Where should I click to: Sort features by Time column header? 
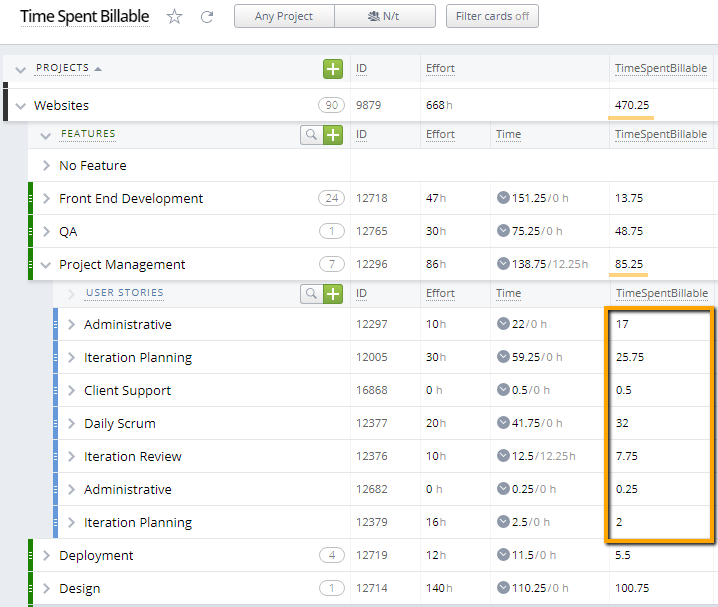click(508, 134)
